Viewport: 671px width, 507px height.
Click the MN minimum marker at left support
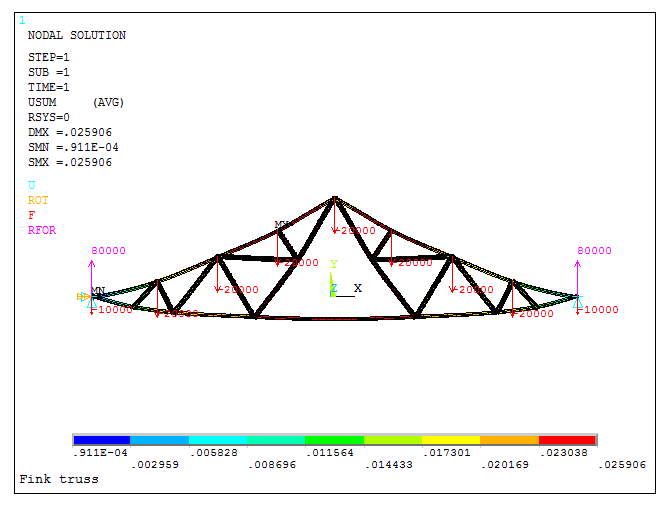98,291
